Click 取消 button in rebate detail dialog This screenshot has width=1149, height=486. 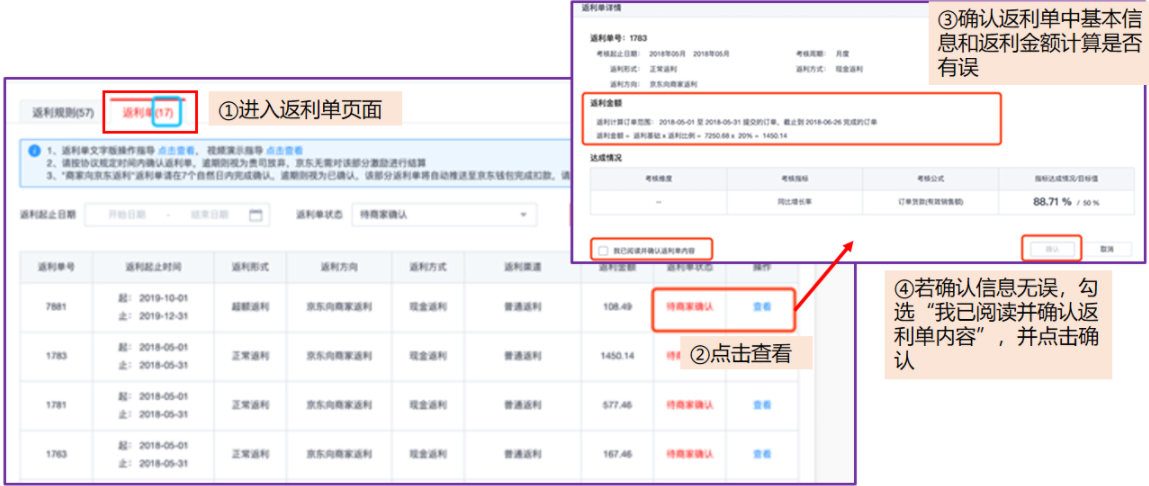[1106, 249]
